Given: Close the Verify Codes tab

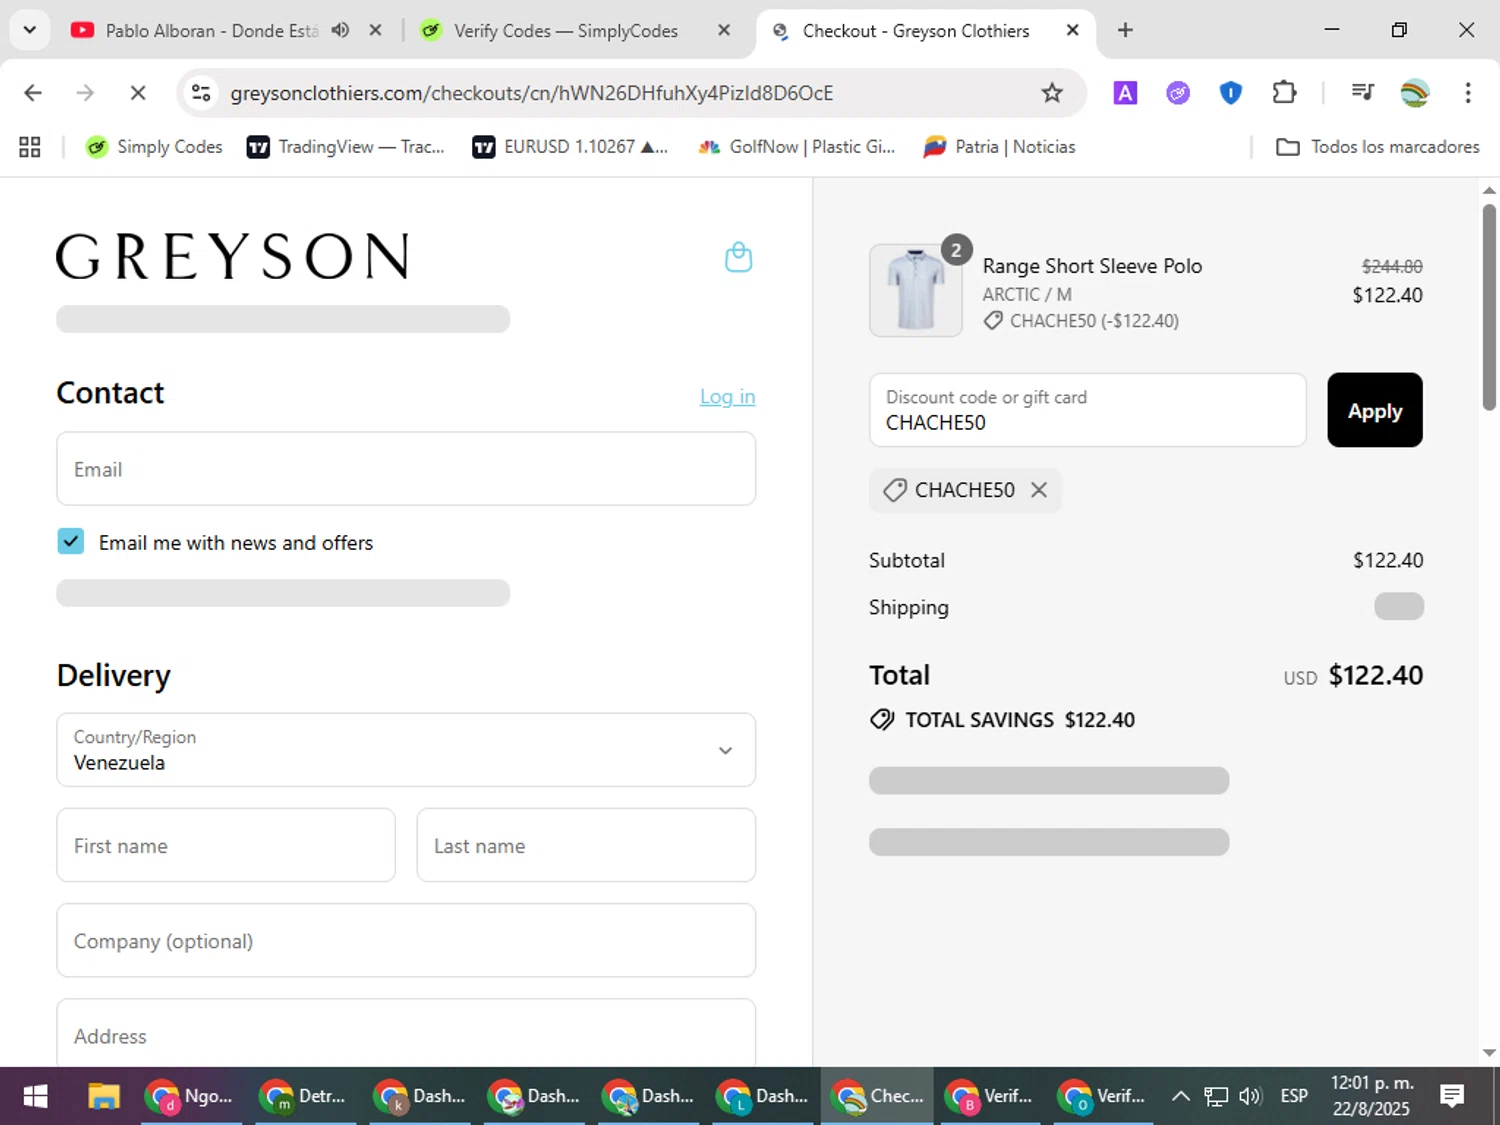Looking at the screenshot, I should coord(724,30).
